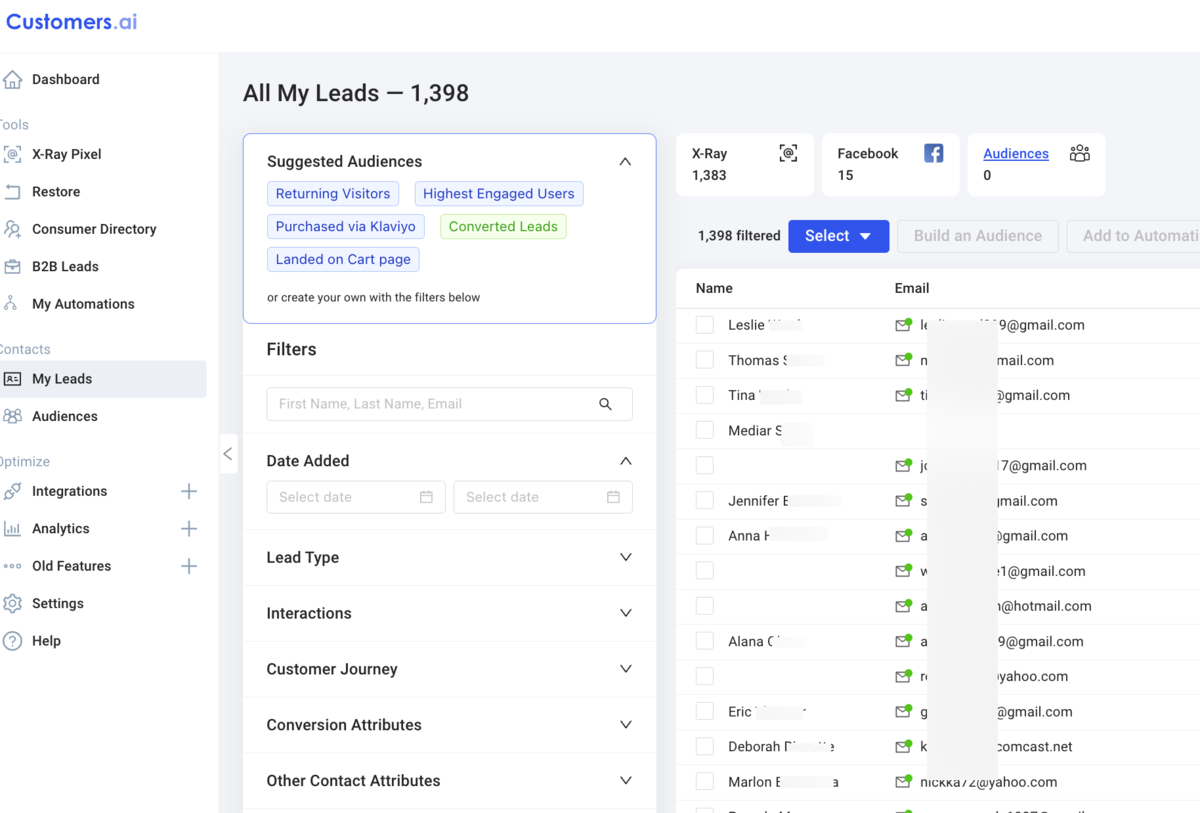Check the box for Deborah's row

pyautogui.click(x=705, y=747)
